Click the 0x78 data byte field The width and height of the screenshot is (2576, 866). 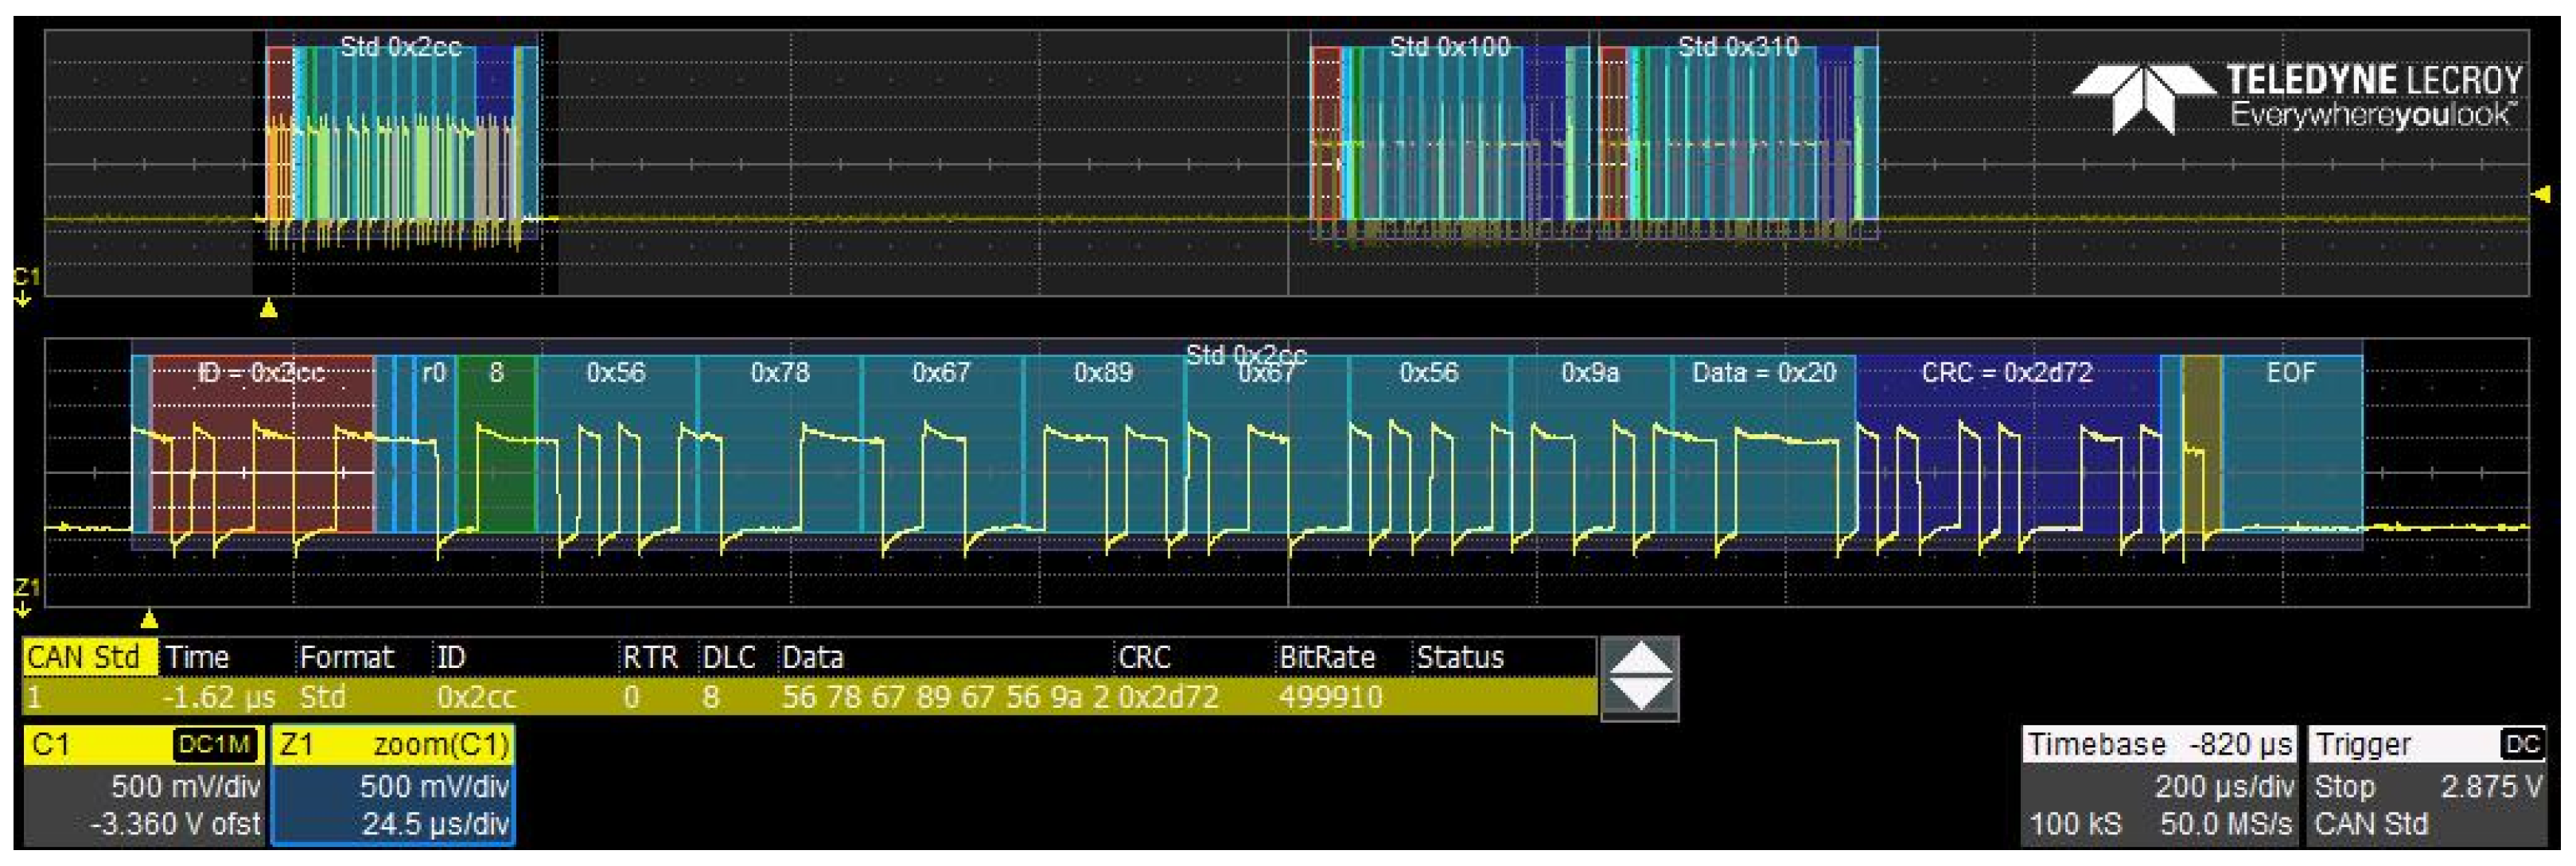[x=779, y=443]
